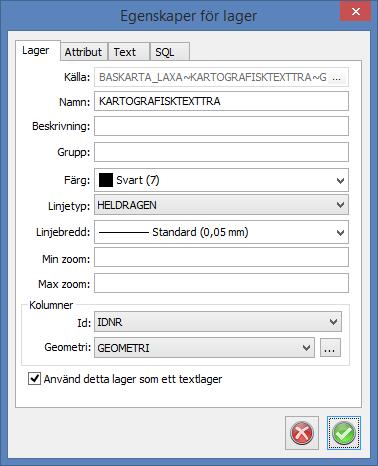The height and width of the screenshot is (466, 378).
Task: Cancel with the red X button
Action: coord(302,433)
